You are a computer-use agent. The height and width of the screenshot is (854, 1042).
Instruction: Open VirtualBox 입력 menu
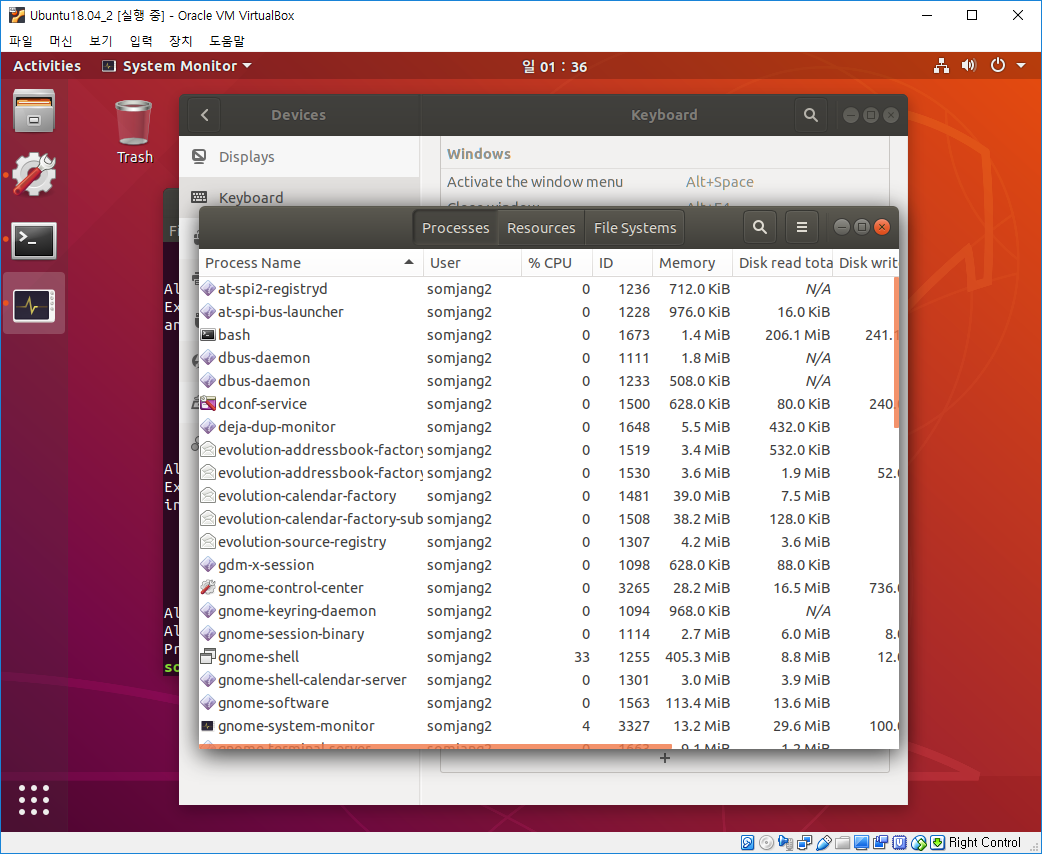[x=140, y=41]
